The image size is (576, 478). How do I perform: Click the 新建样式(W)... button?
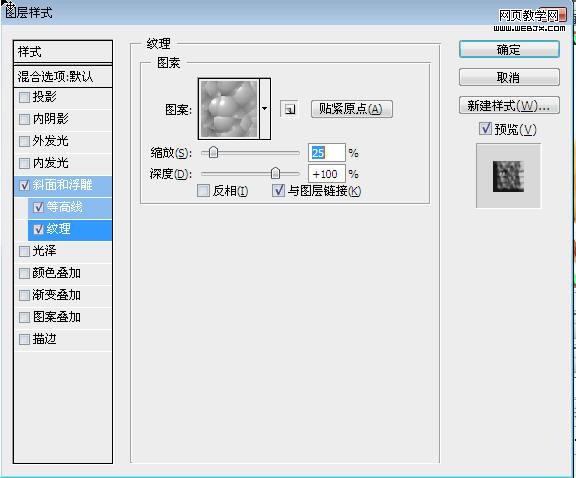(509, 105)
